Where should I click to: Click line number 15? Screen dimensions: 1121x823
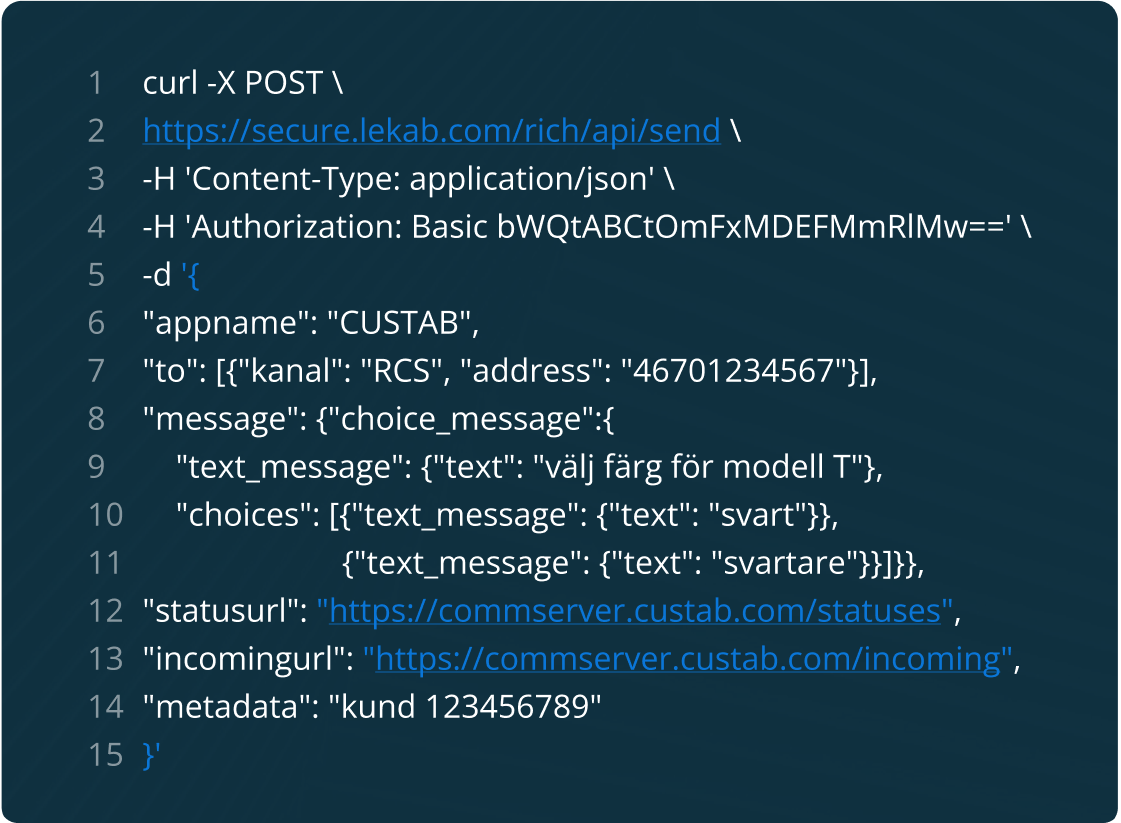coord(104,755)
